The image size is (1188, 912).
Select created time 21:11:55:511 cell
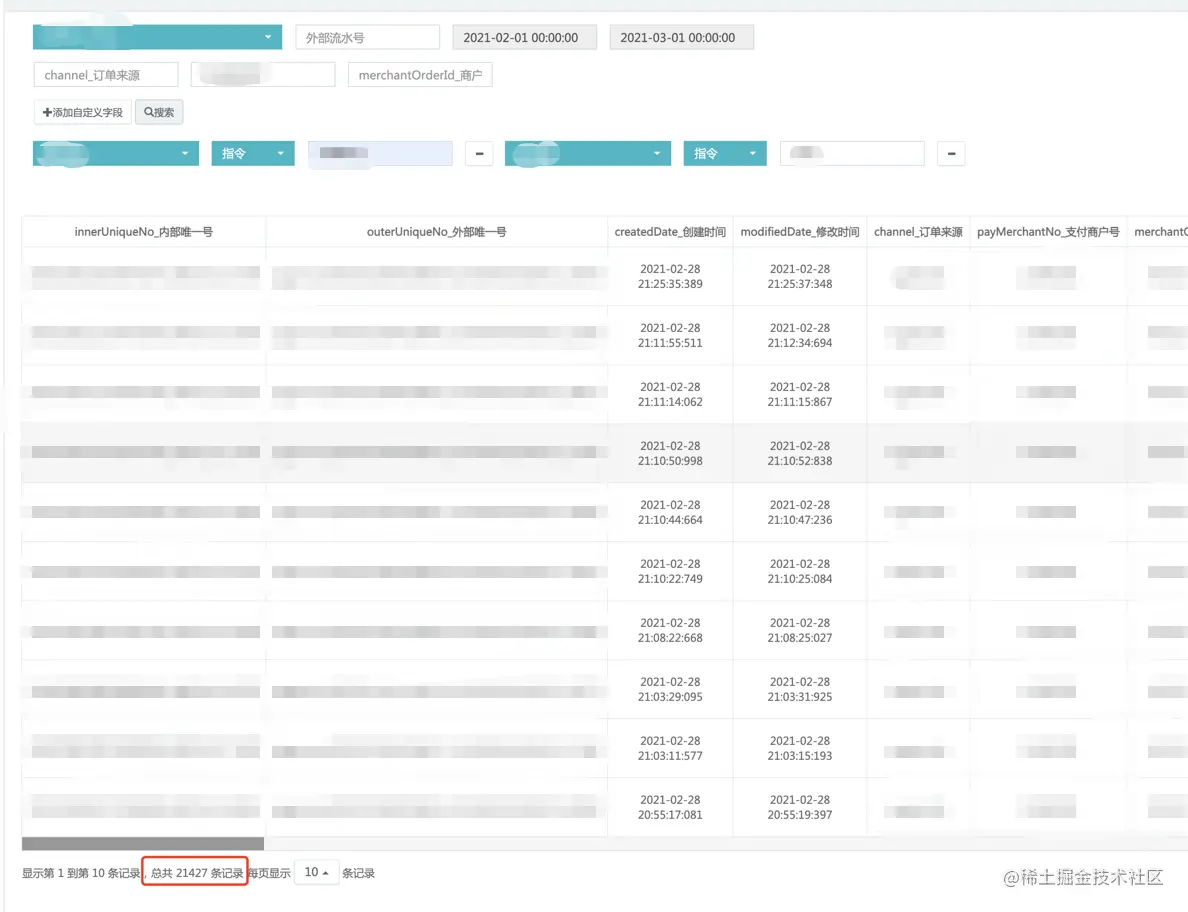click(x=670, y=336)
